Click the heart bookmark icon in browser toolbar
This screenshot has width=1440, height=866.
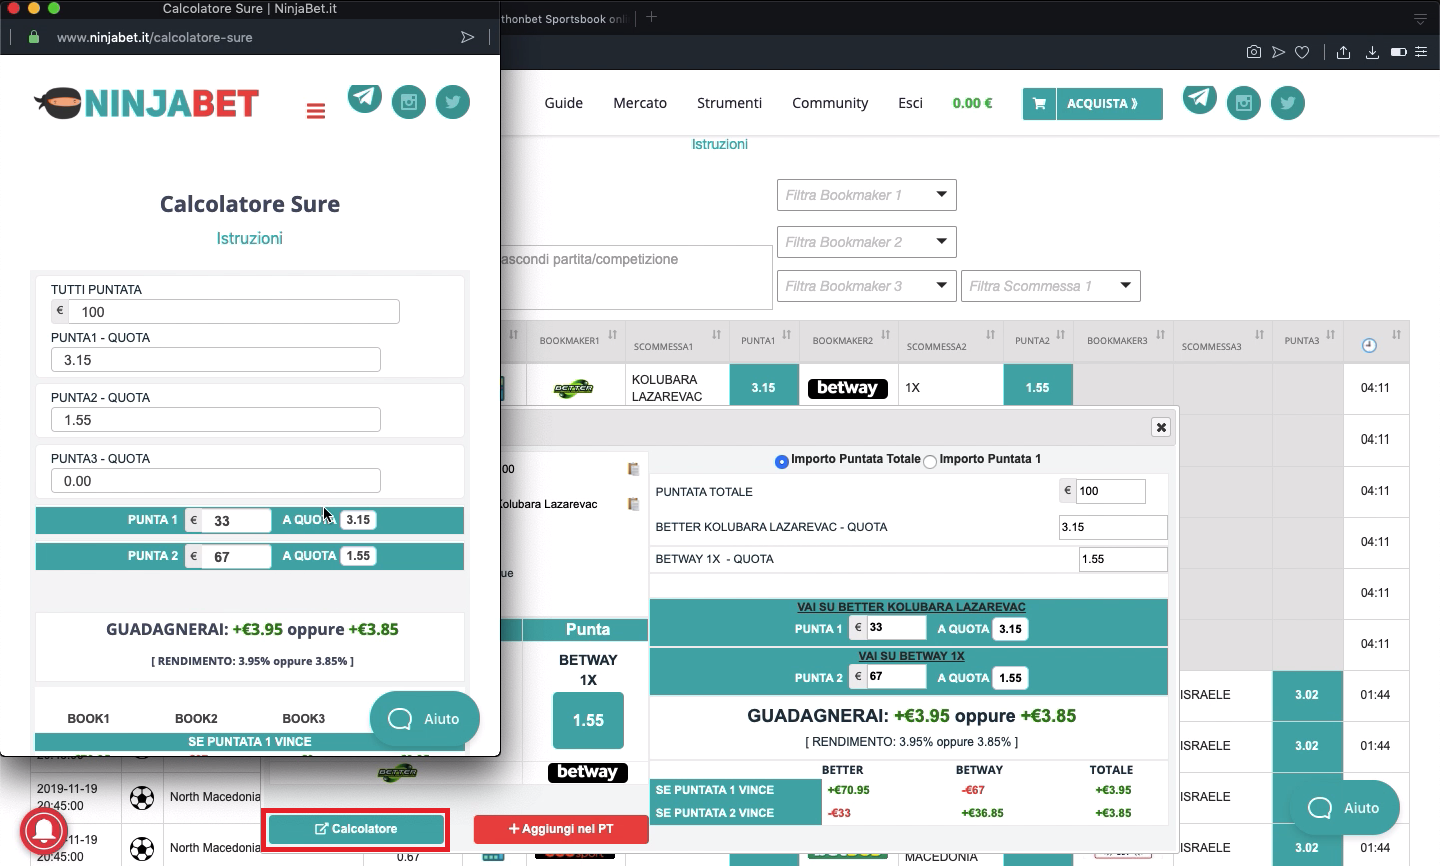click(x=1302, y=52)
